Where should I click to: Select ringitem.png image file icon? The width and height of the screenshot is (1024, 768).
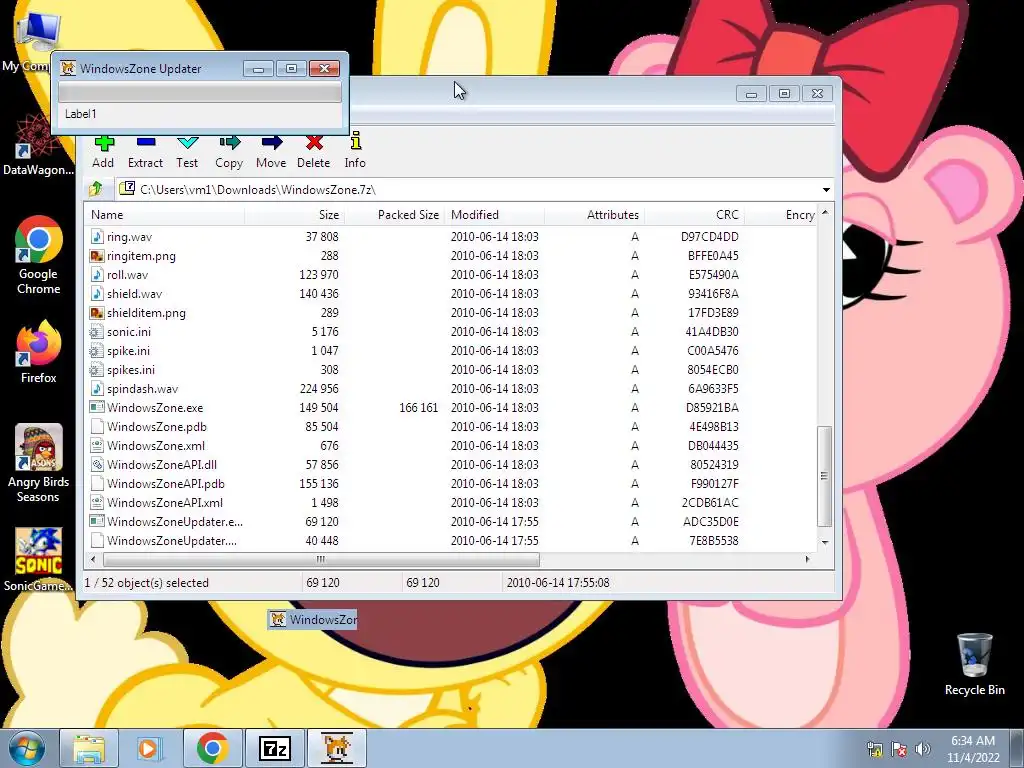tap(97, 256)
